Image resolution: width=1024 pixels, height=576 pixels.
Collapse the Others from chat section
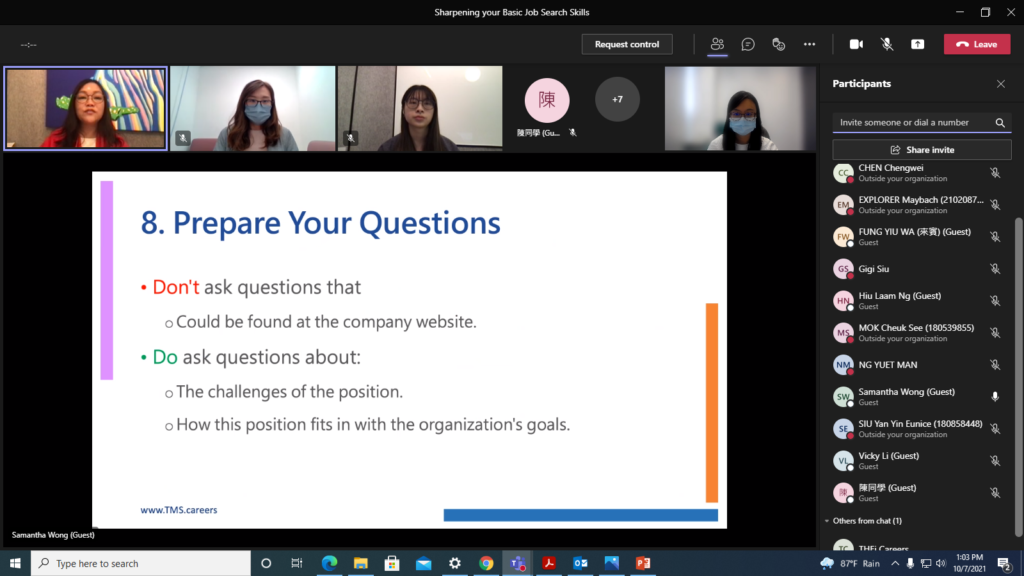point(827,520)
